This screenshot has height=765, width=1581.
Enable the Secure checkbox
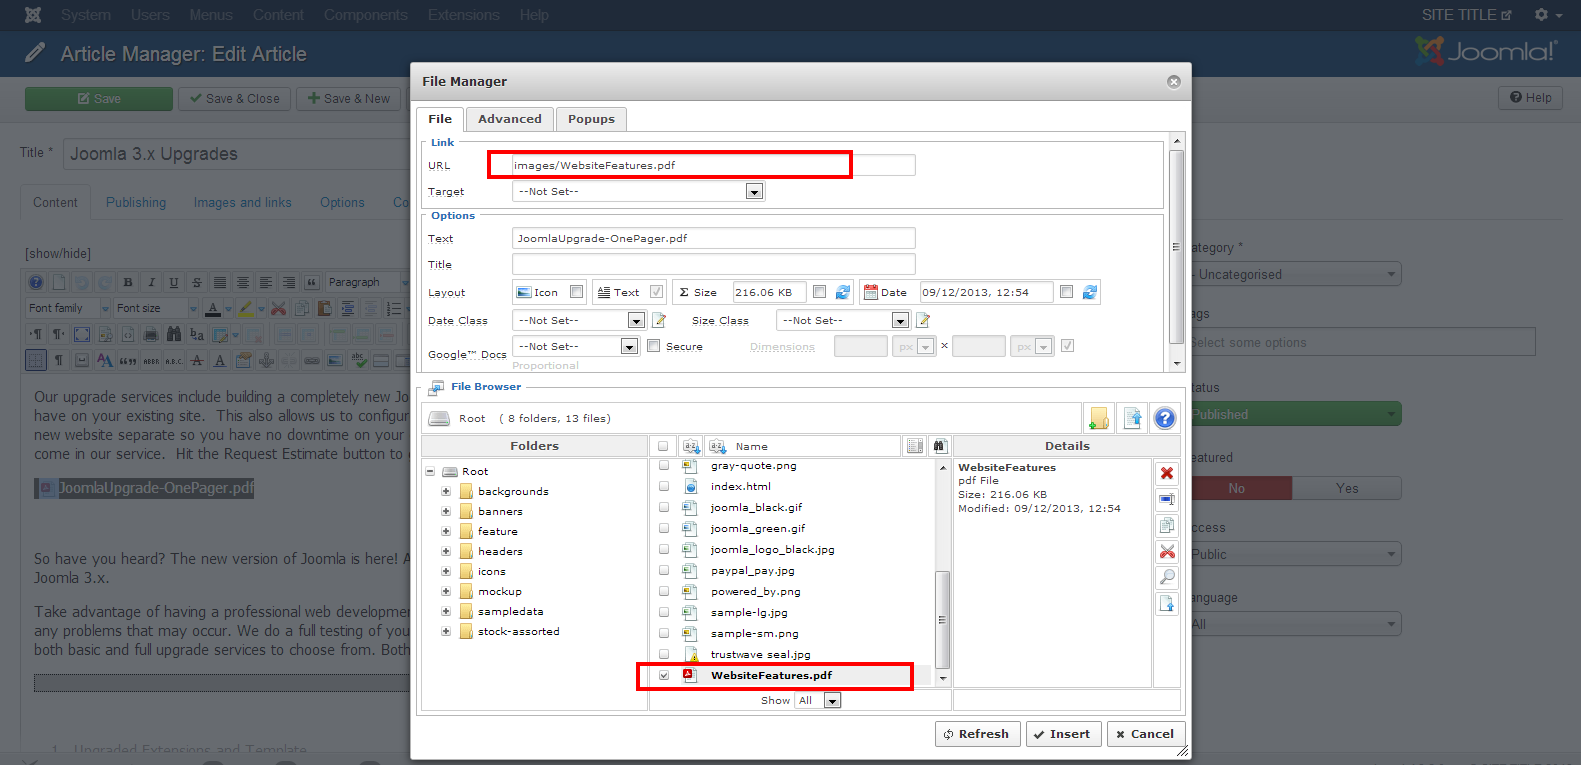click(654, 346)
